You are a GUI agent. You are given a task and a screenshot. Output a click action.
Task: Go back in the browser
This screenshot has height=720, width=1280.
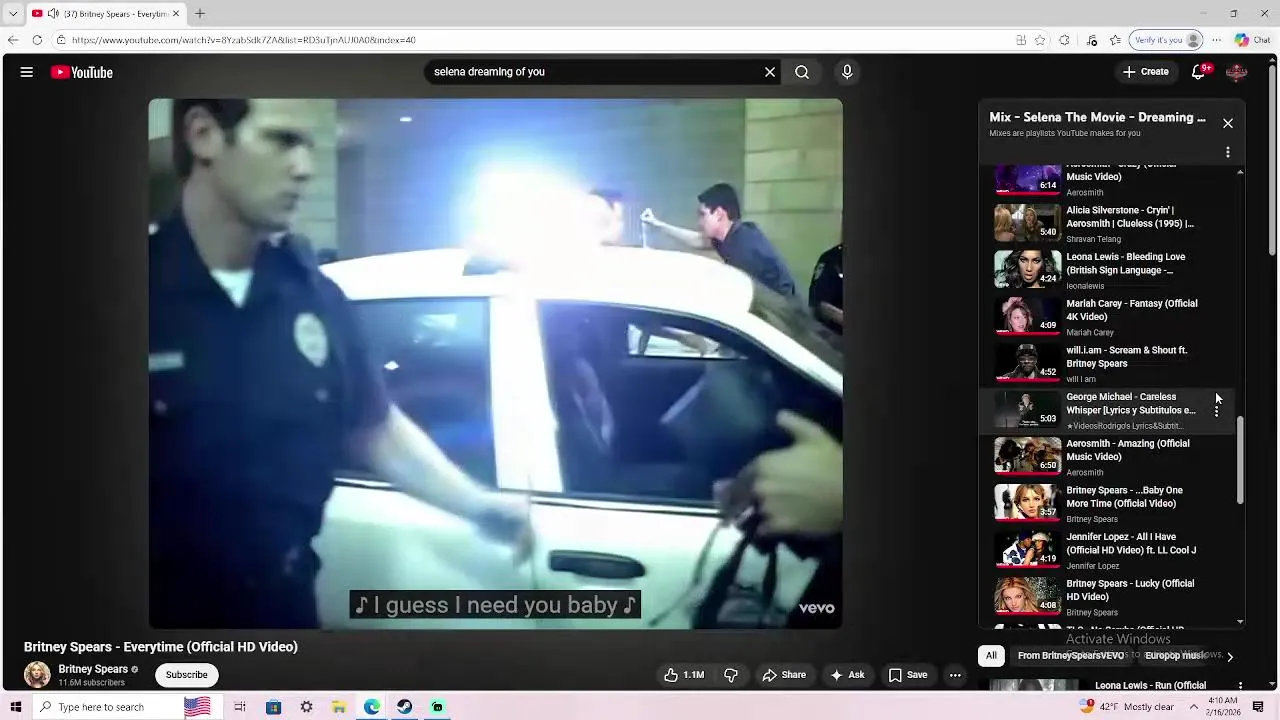12,40
